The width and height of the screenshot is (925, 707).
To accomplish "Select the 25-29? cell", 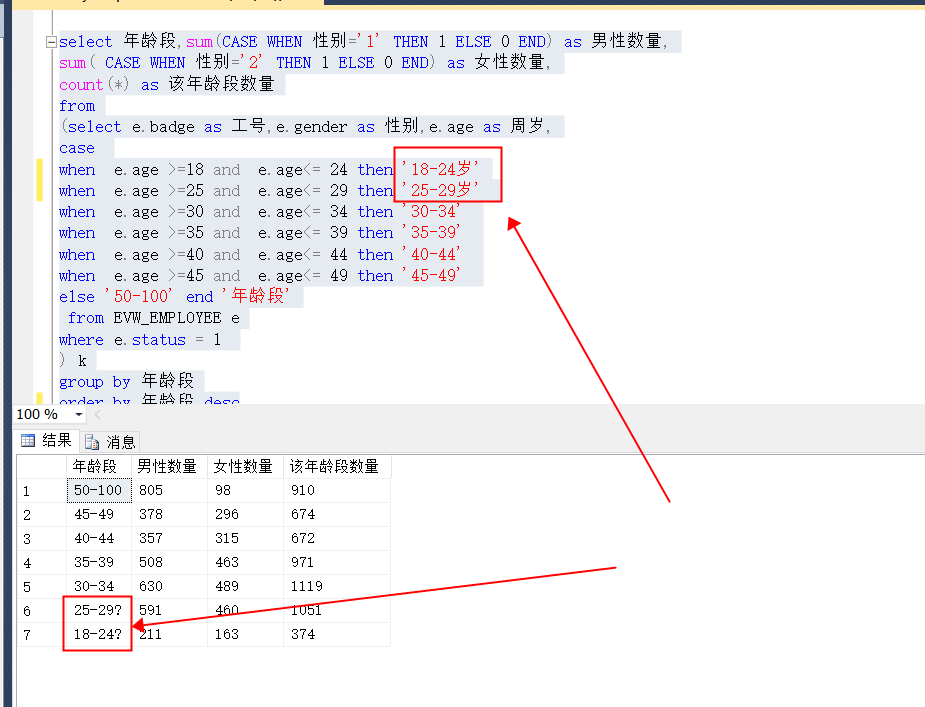I will (x=99, y=610).
